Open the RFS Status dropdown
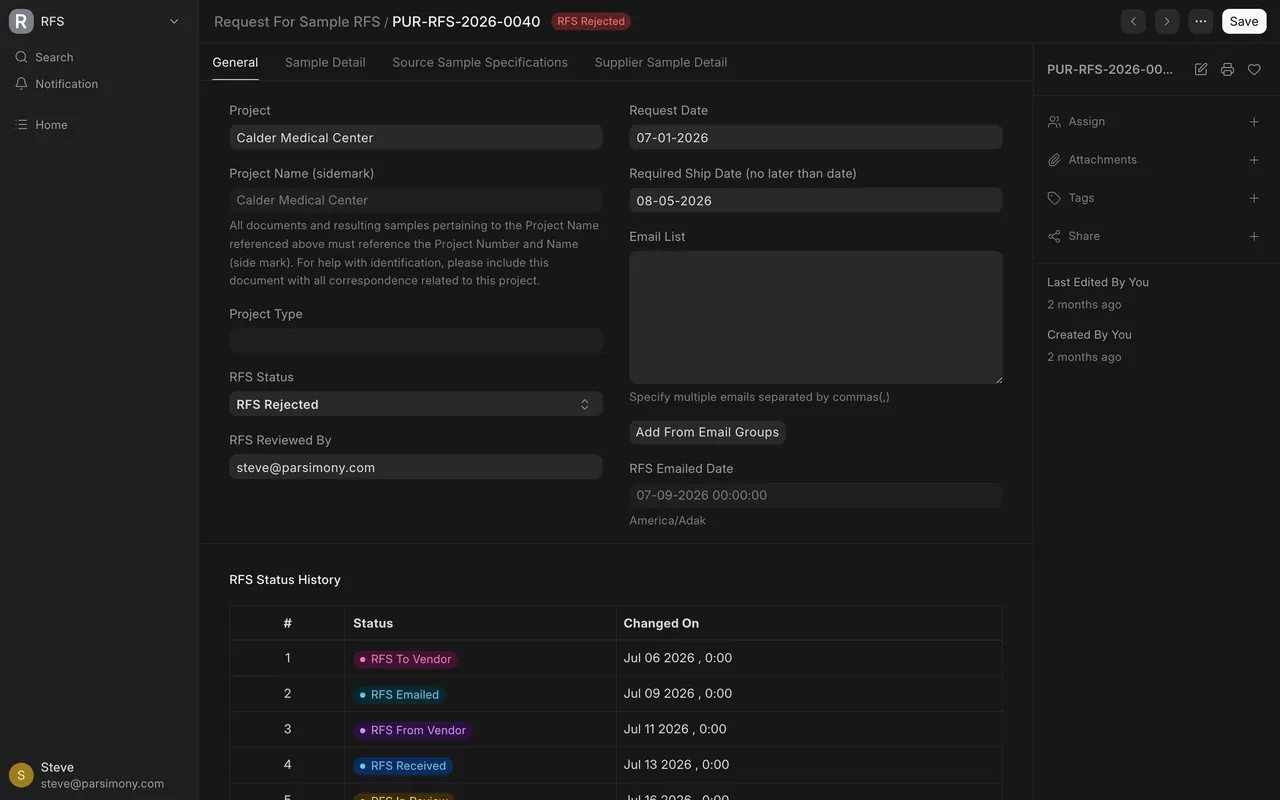 pos(416,404)
